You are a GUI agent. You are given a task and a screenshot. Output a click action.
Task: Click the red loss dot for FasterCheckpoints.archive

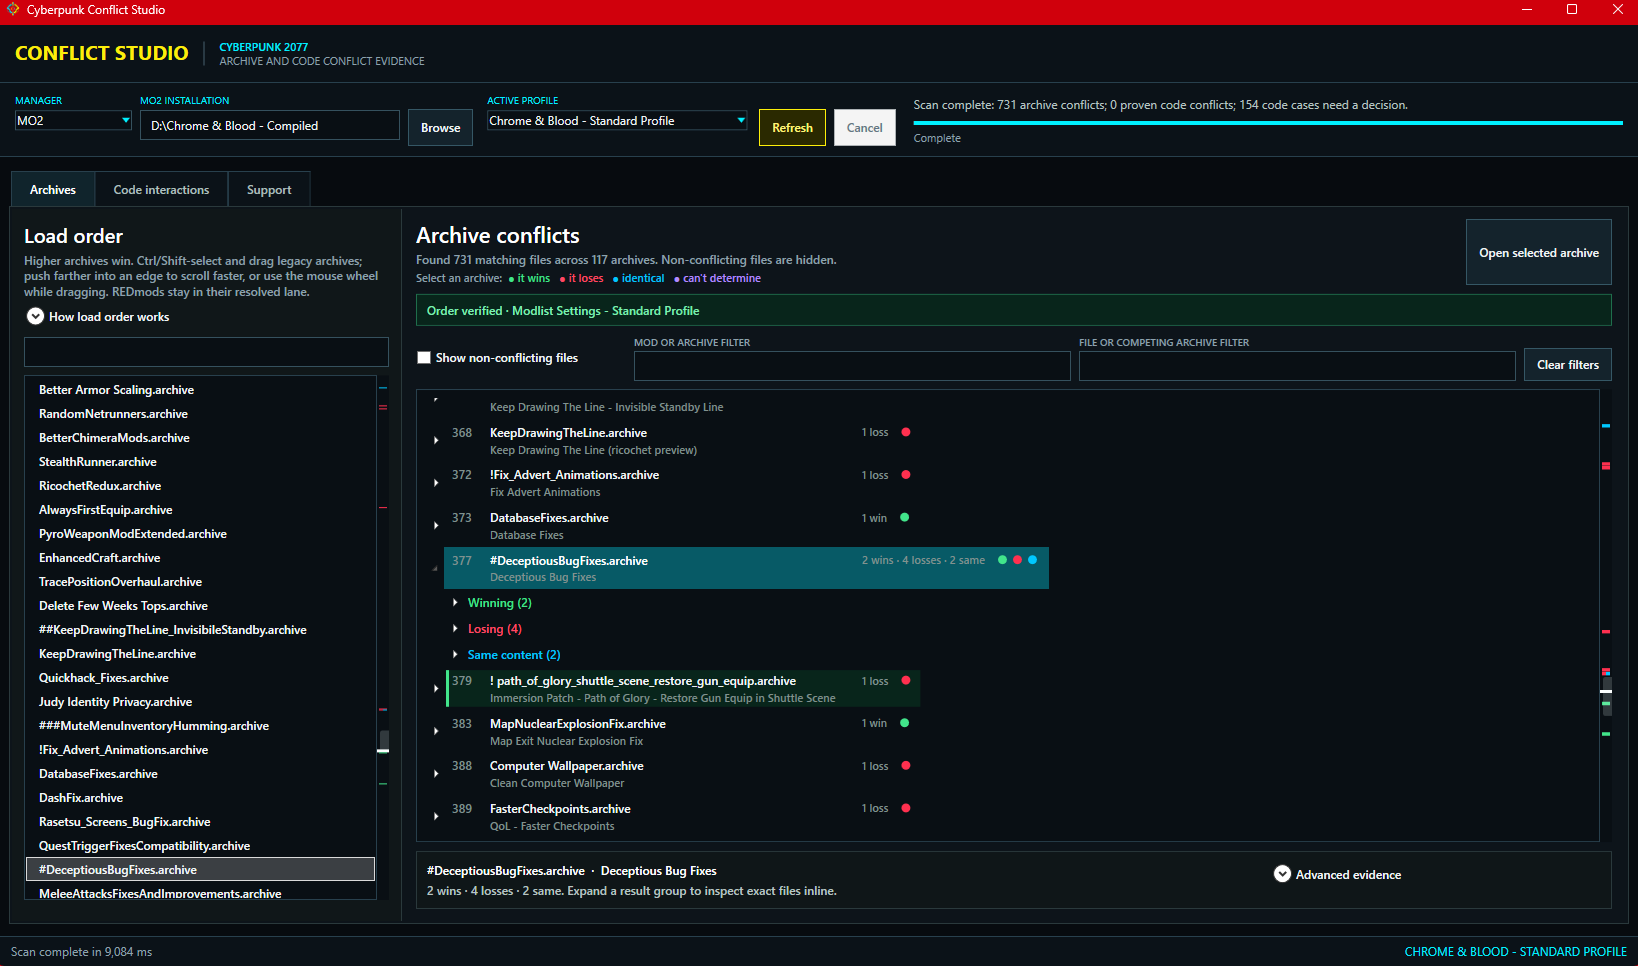click(906, 808)
